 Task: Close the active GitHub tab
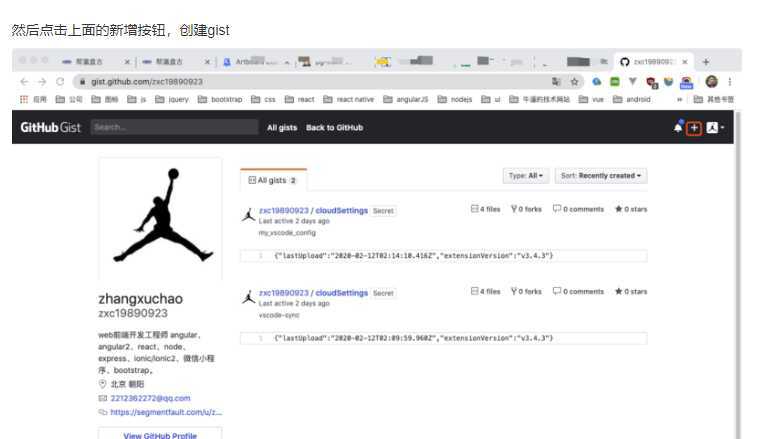point(684,62)
